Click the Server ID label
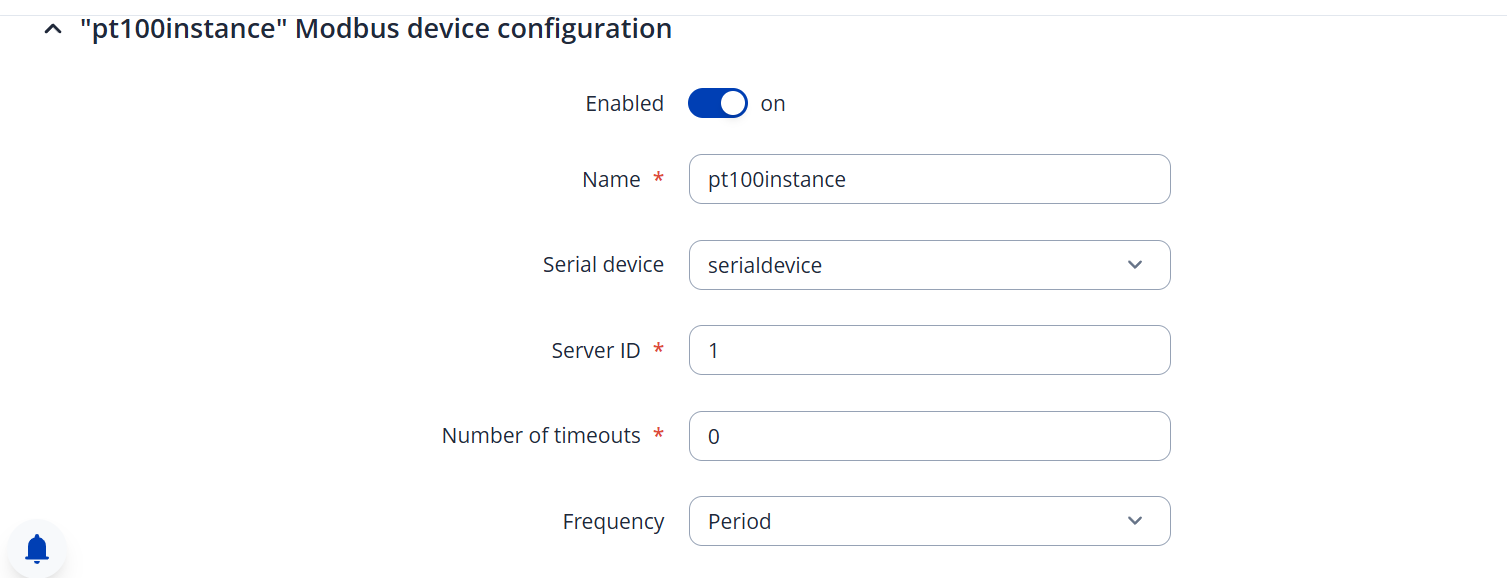The image size is (1507, 578). (596, 351)
